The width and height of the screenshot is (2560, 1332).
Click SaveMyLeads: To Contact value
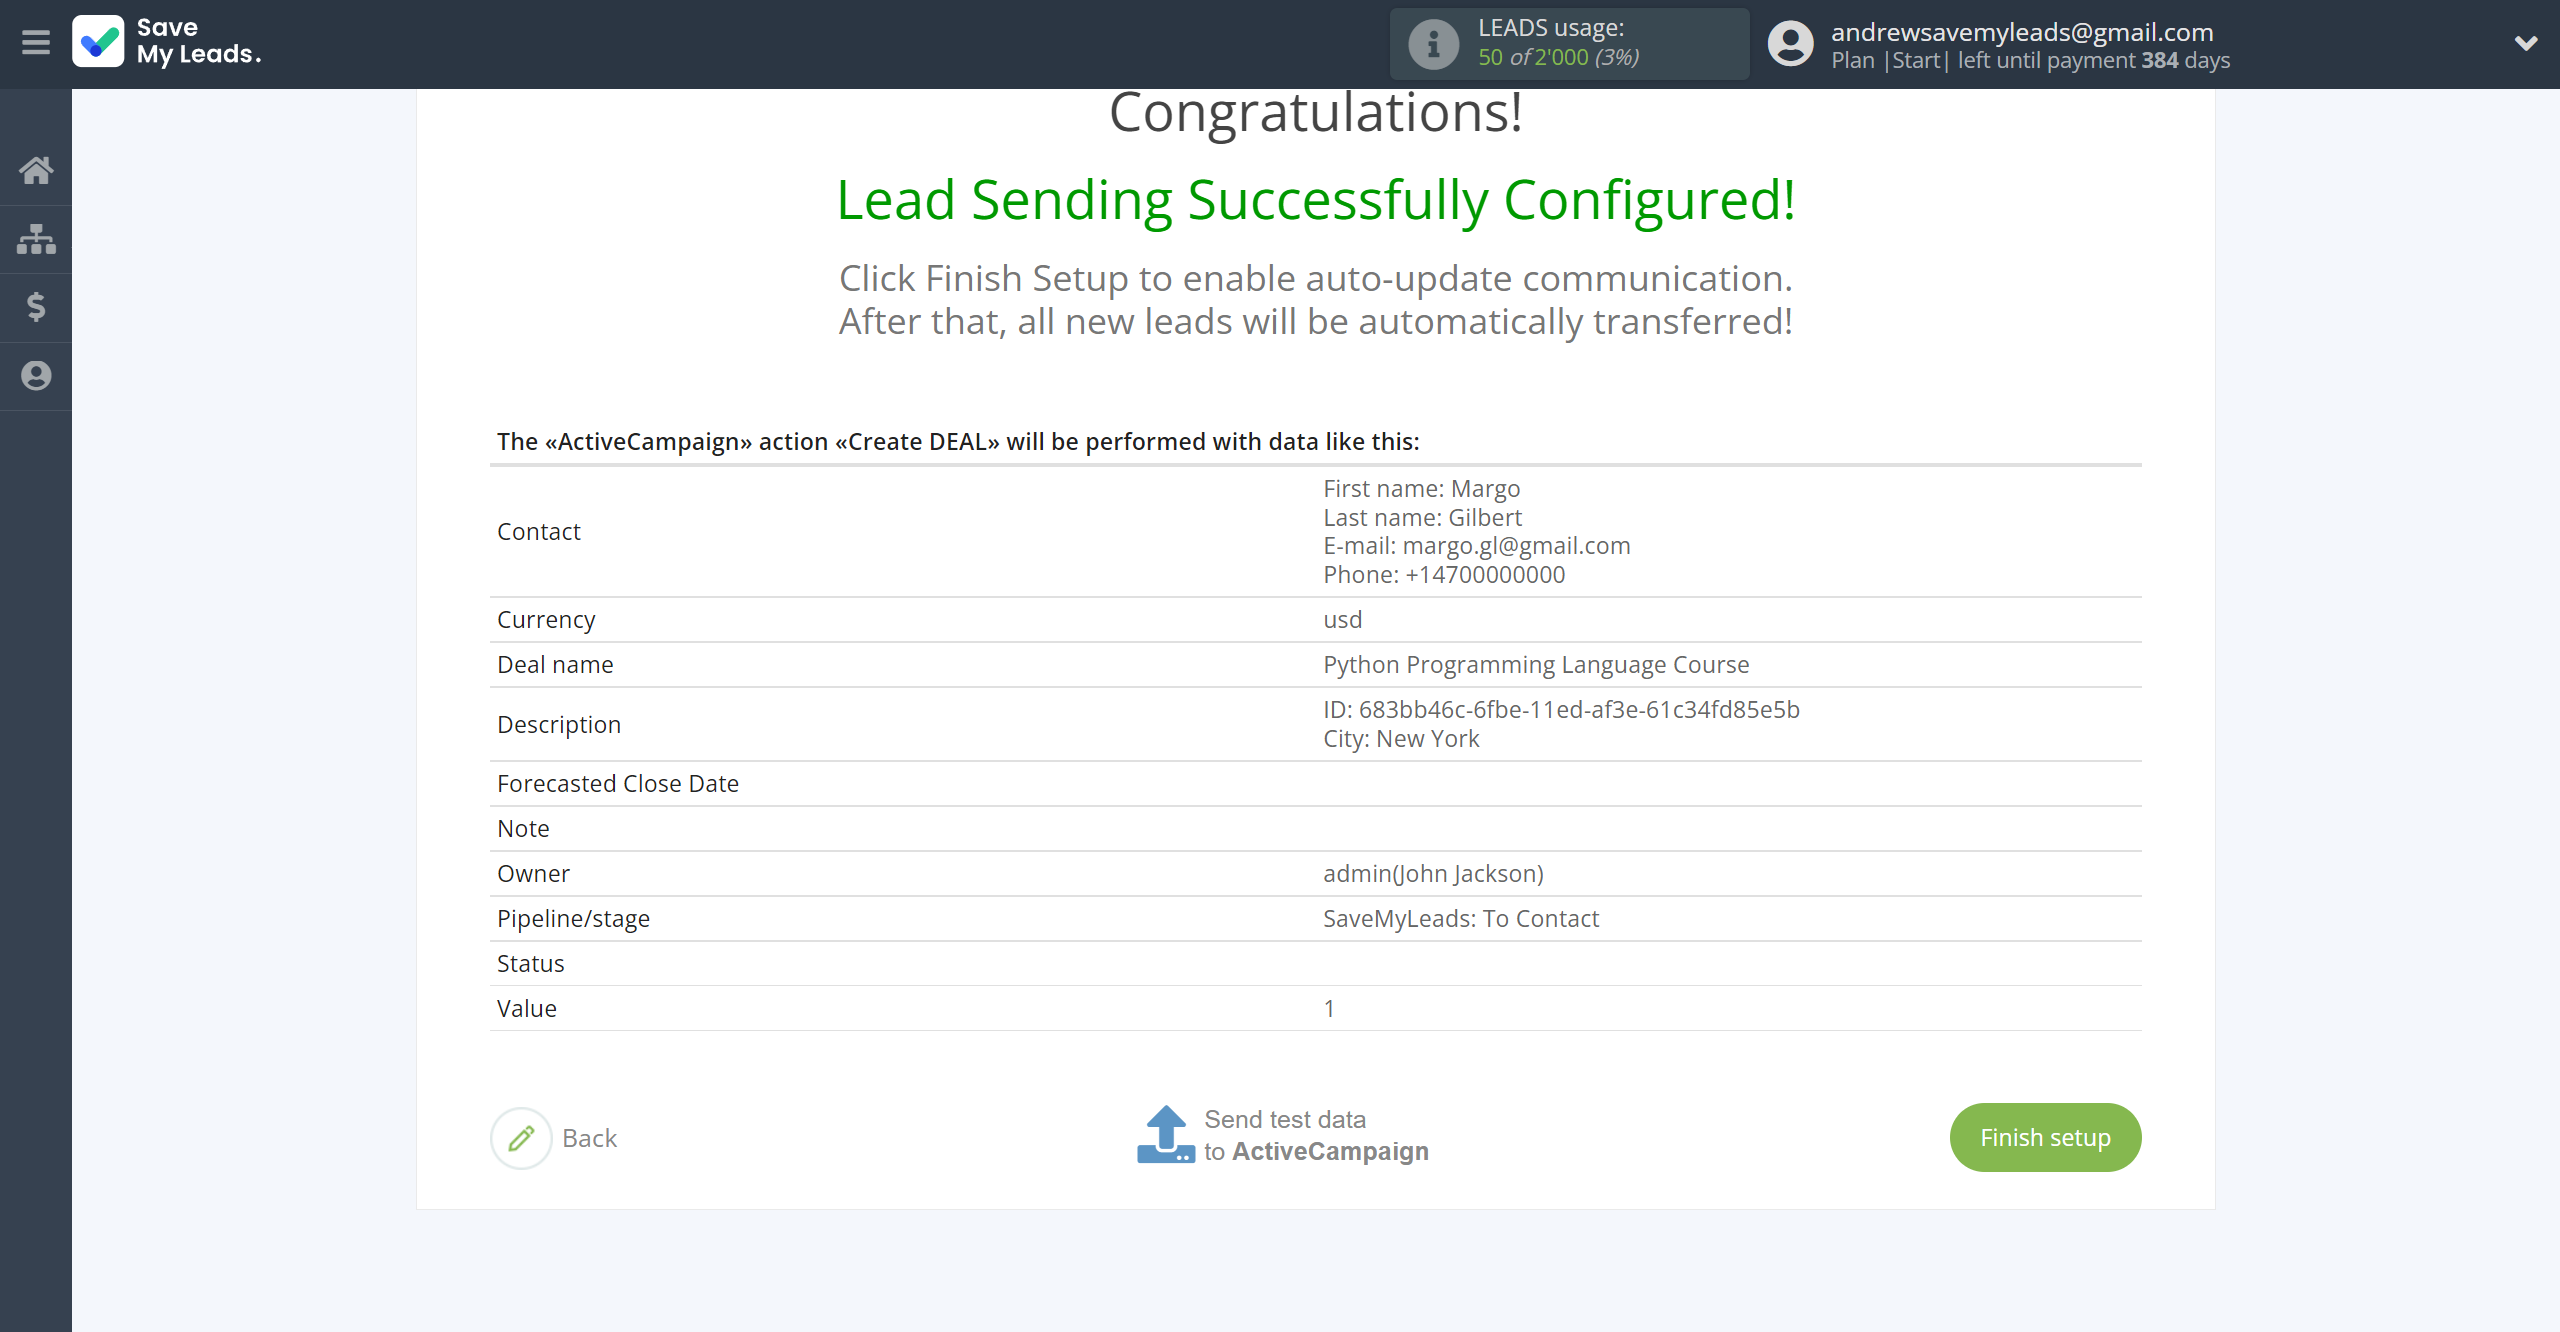coord(1460,919)
